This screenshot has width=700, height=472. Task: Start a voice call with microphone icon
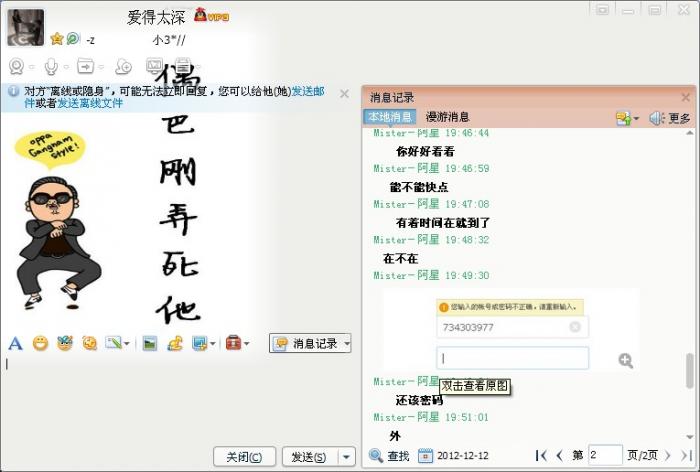click(51, 67)
